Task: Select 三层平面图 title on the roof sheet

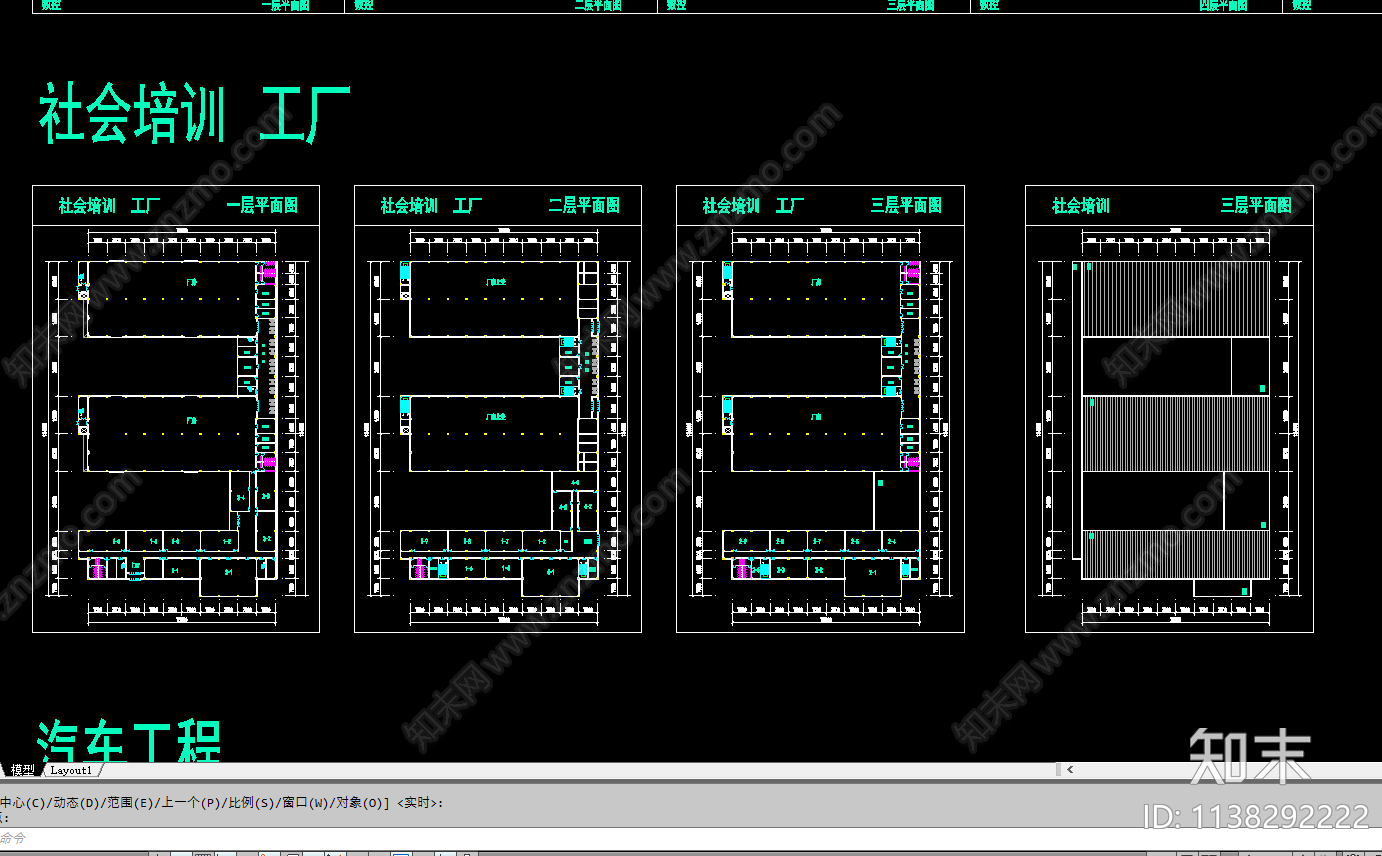Action: click(x=1256, y=206)
